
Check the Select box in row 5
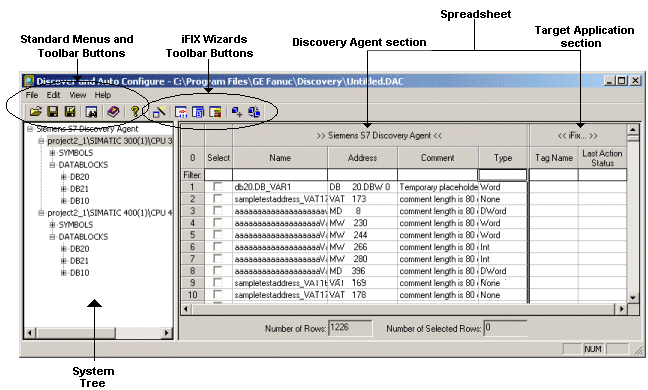pyautogui.click(x=217, y=235)
